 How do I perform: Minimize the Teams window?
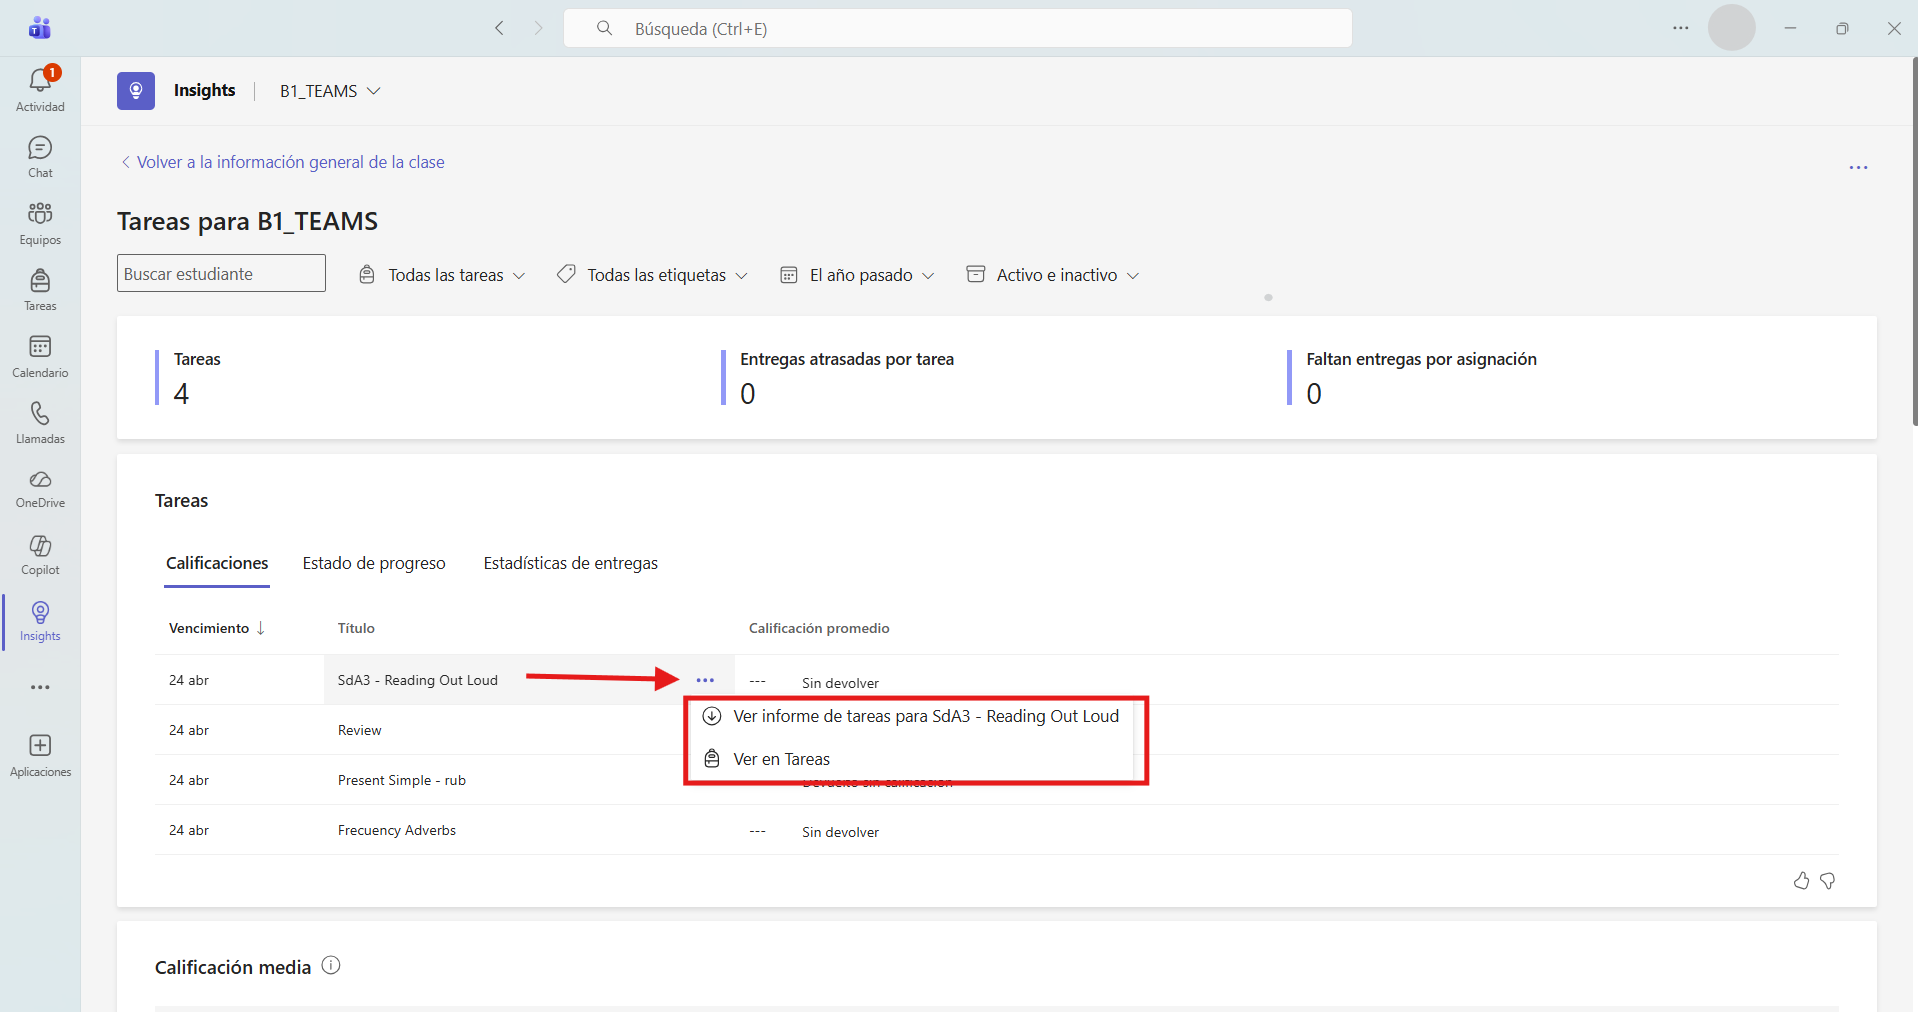1790,28
